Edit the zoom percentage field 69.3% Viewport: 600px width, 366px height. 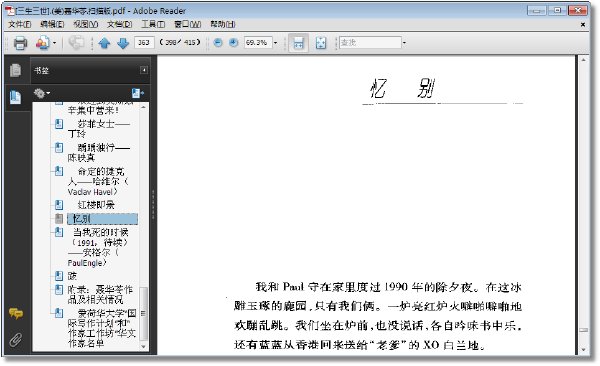coord(258,42)
